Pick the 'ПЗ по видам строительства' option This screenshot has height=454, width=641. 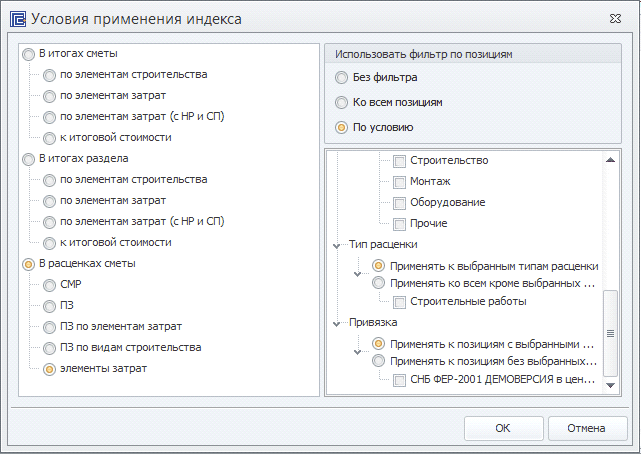[50, 348]
